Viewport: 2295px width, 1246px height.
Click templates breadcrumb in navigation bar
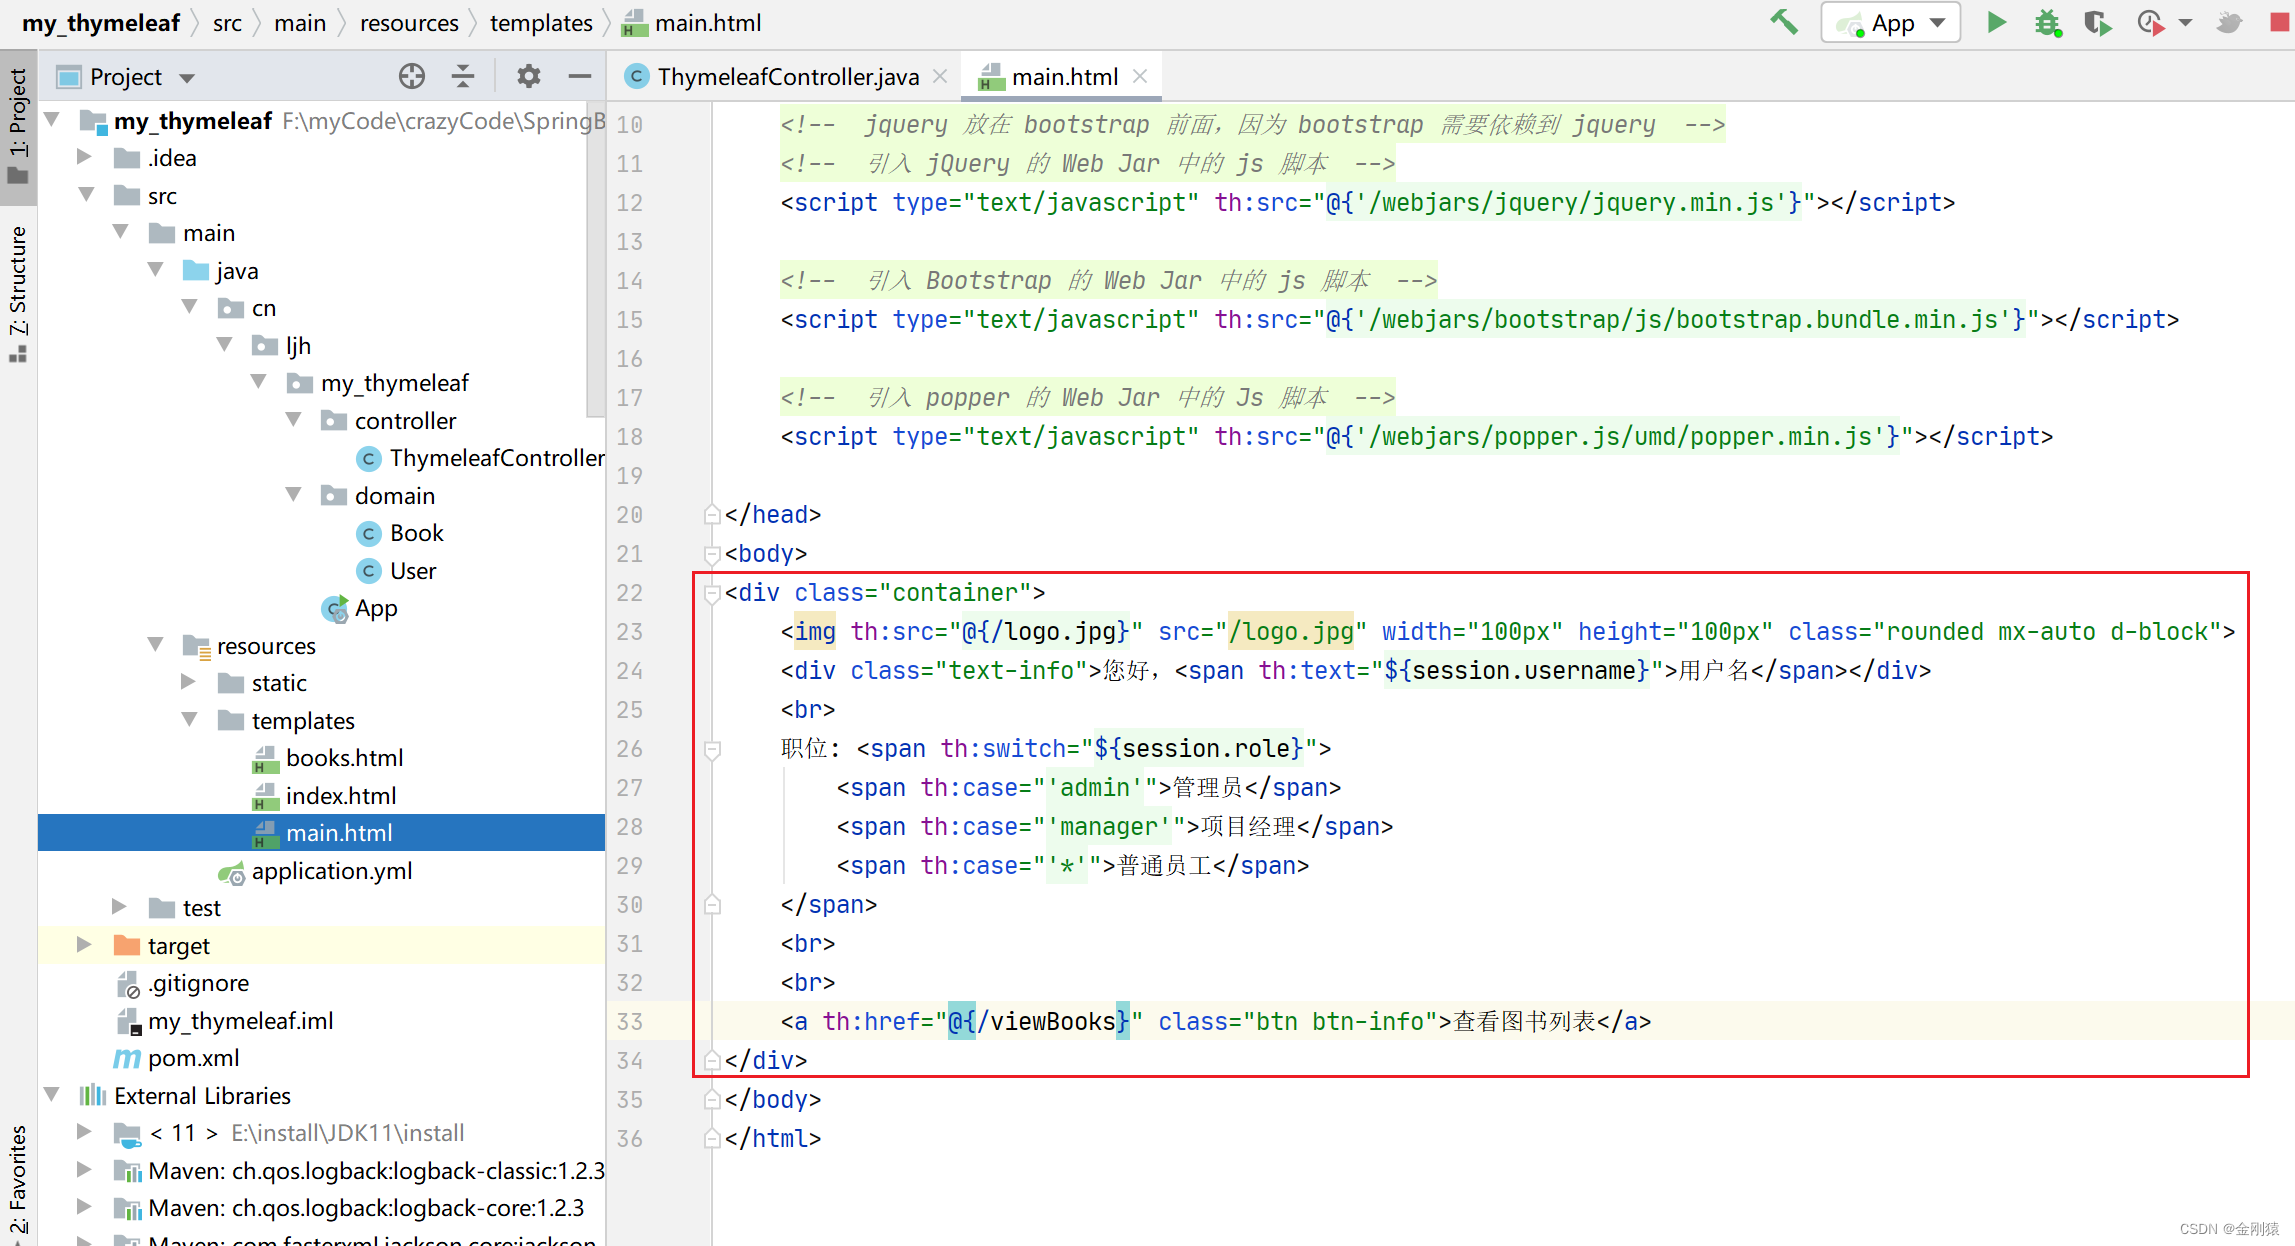click(541, 23)
